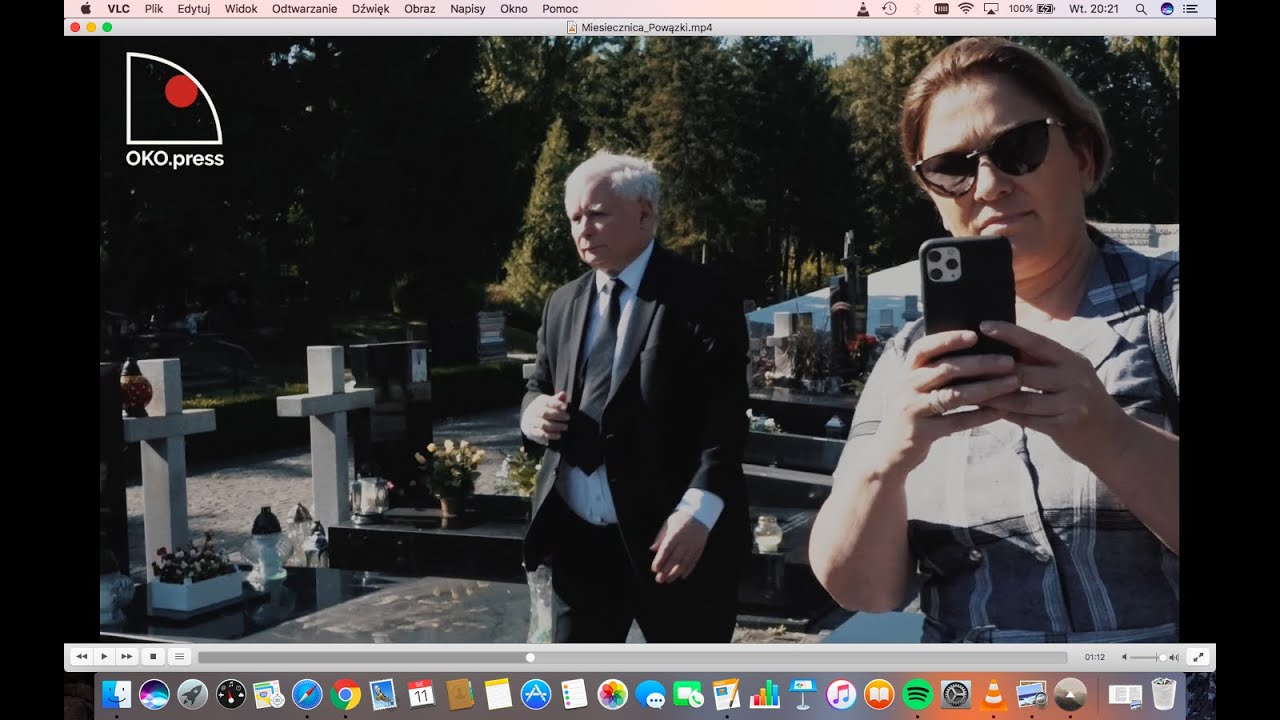Image resolution: width=1280 pixels, height=720 pixels.
Task: Open the Wi-Fi status menu
Action: (965, 8)
